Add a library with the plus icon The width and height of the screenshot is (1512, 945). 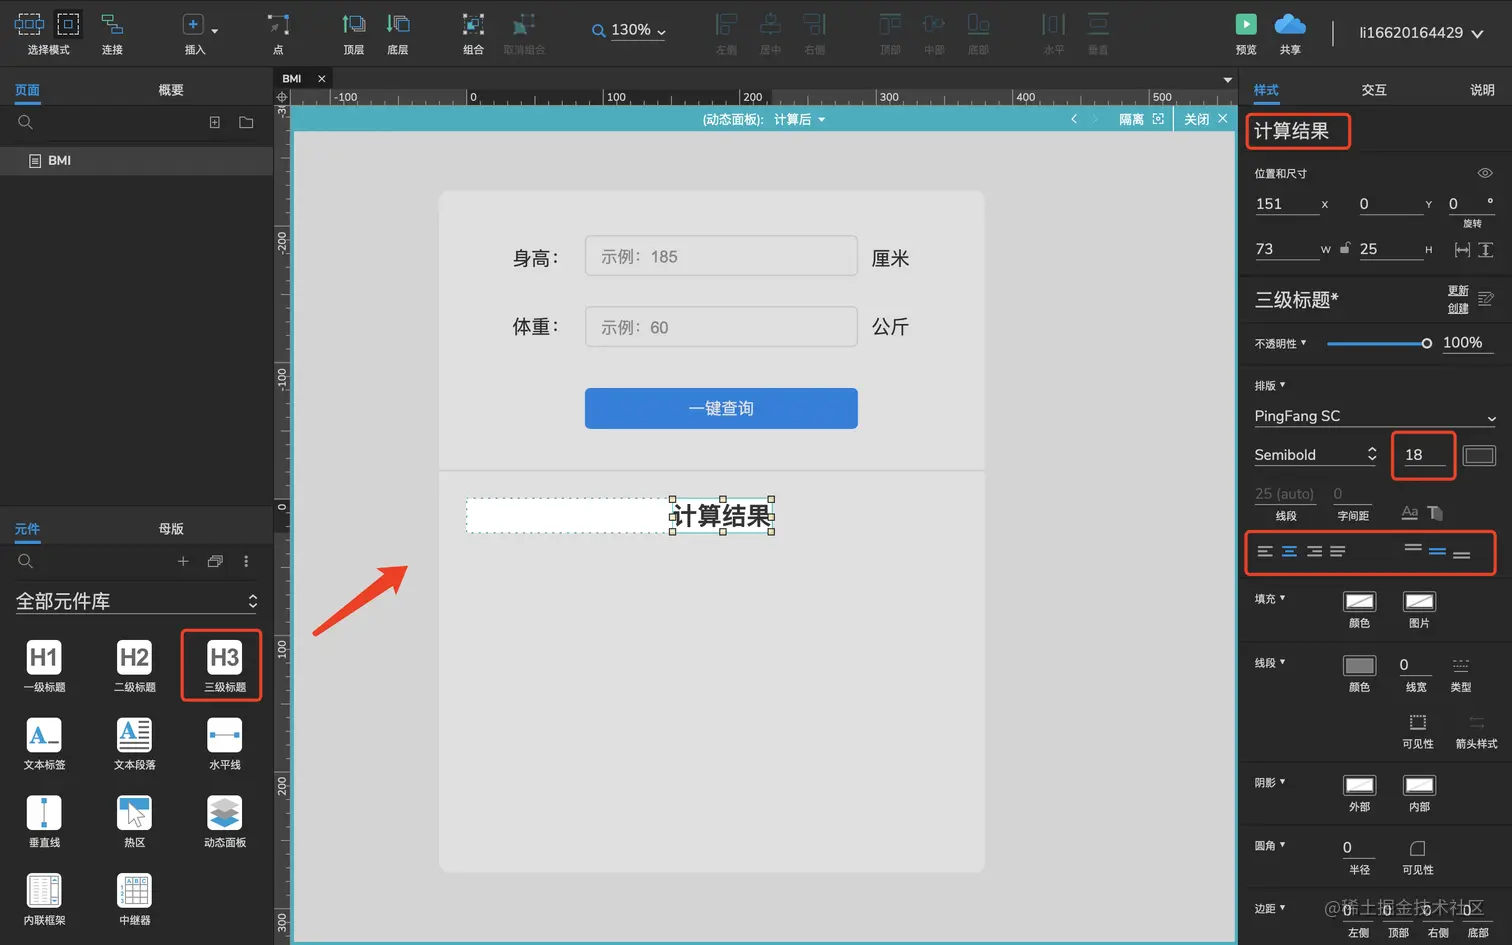point(183,561)
